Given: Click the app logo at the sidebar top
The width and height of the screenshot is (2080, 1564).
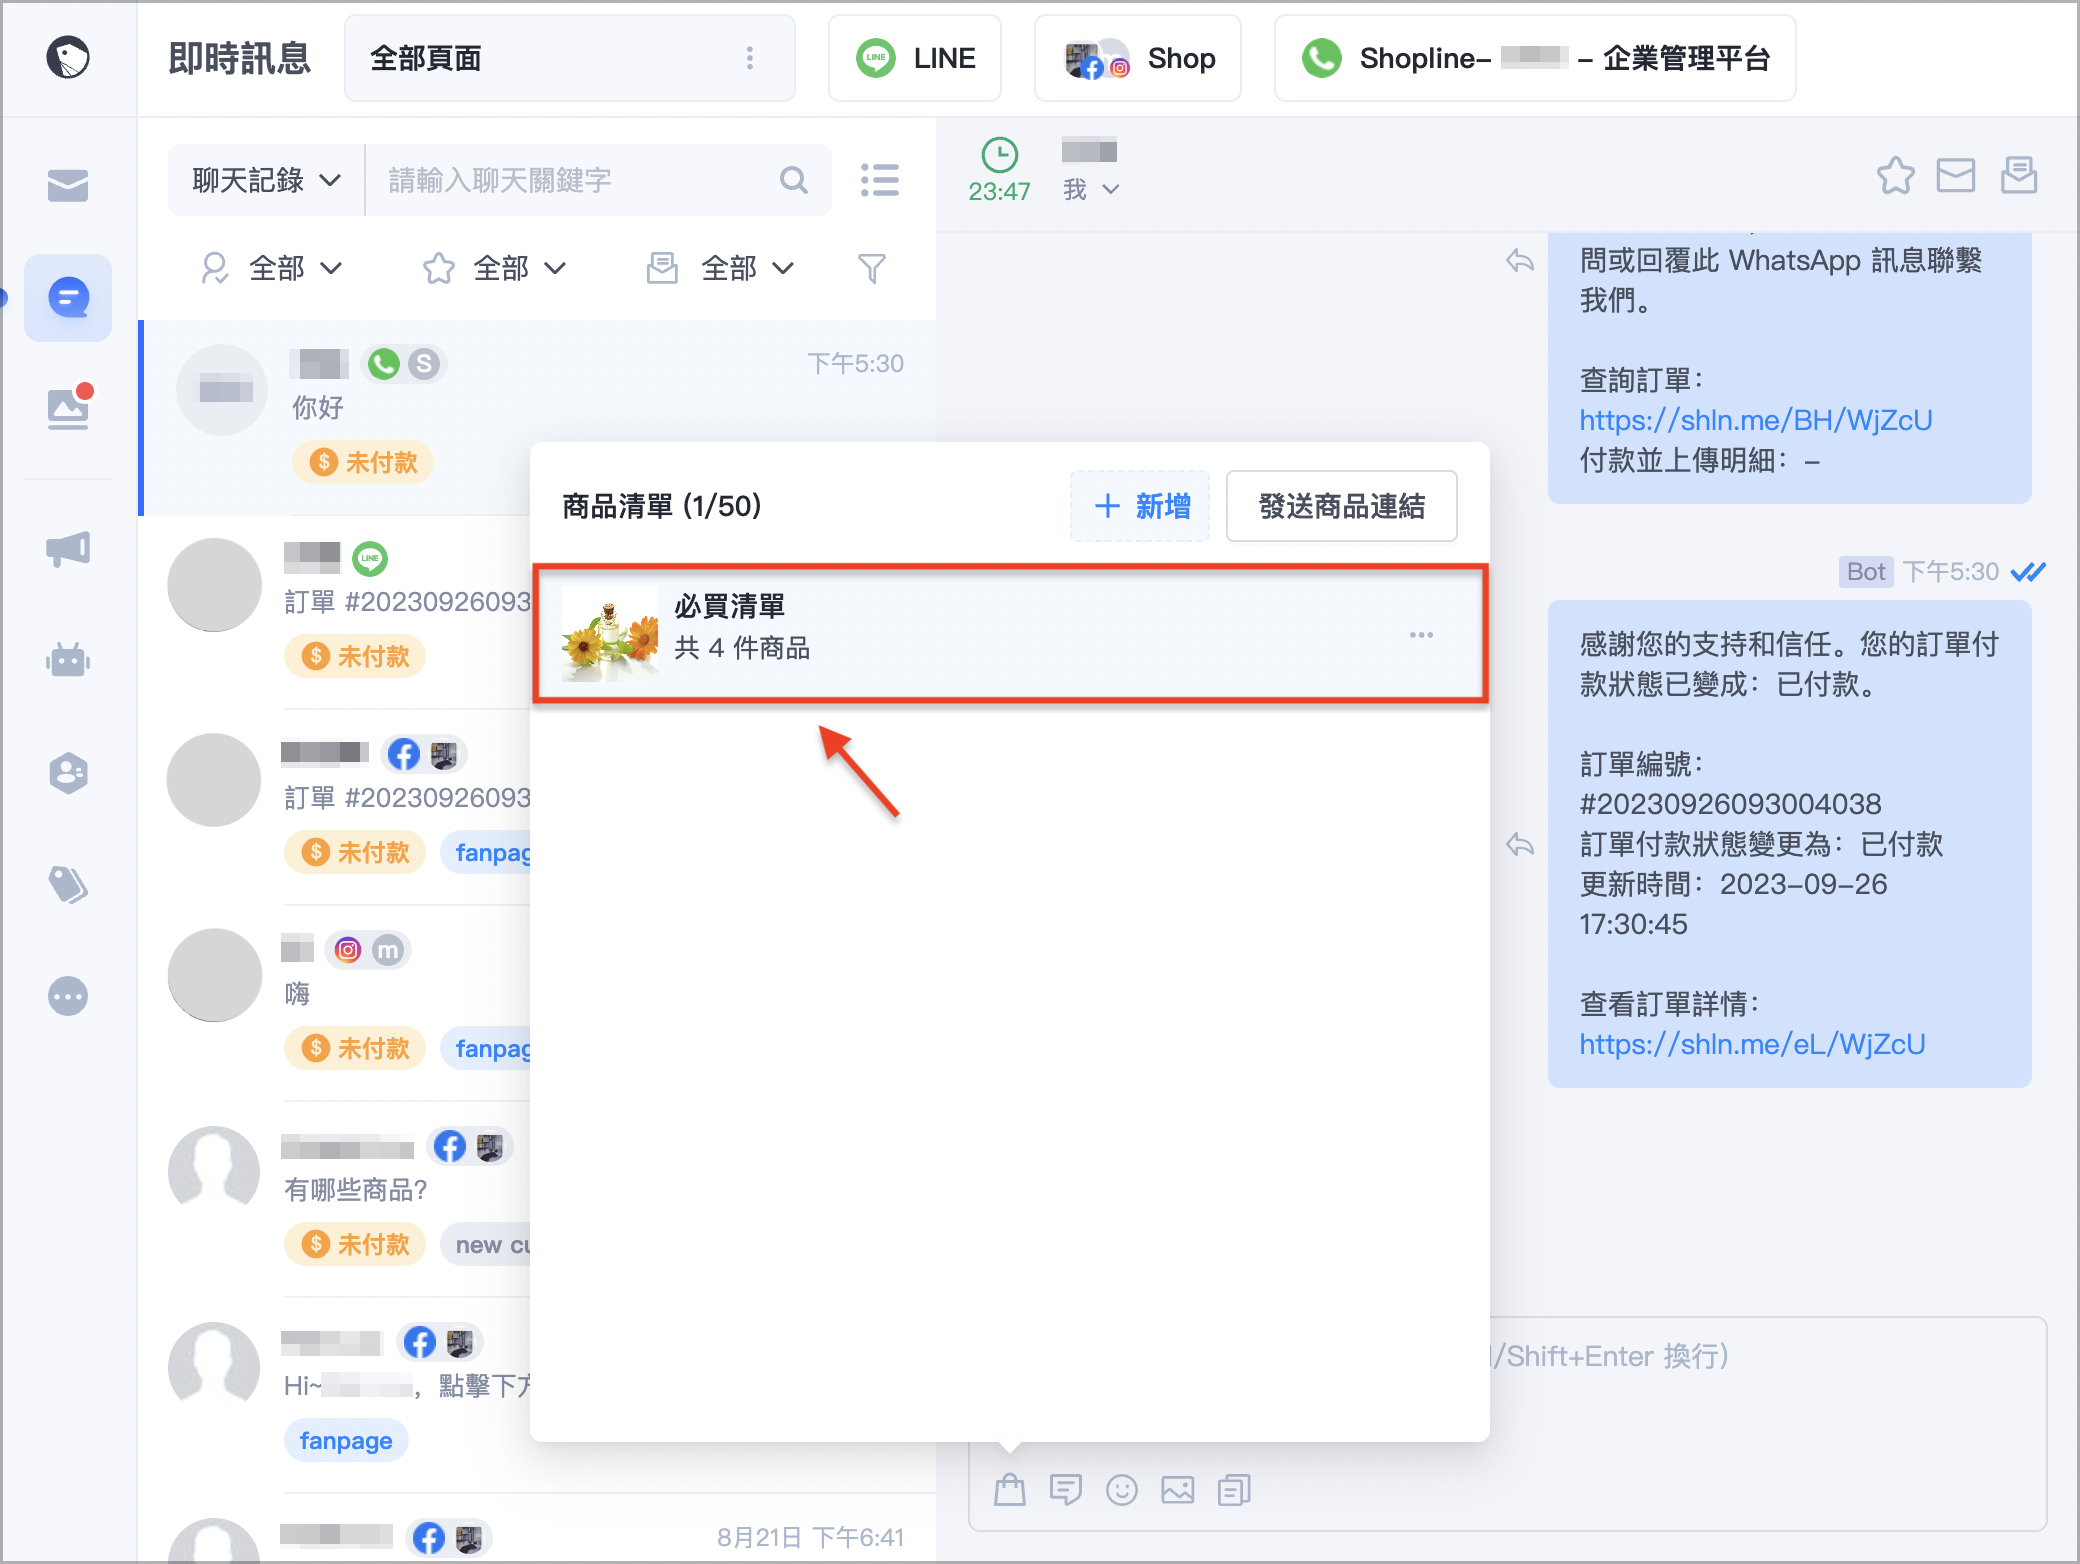Looking at the screenshot, I should [68, 57].
